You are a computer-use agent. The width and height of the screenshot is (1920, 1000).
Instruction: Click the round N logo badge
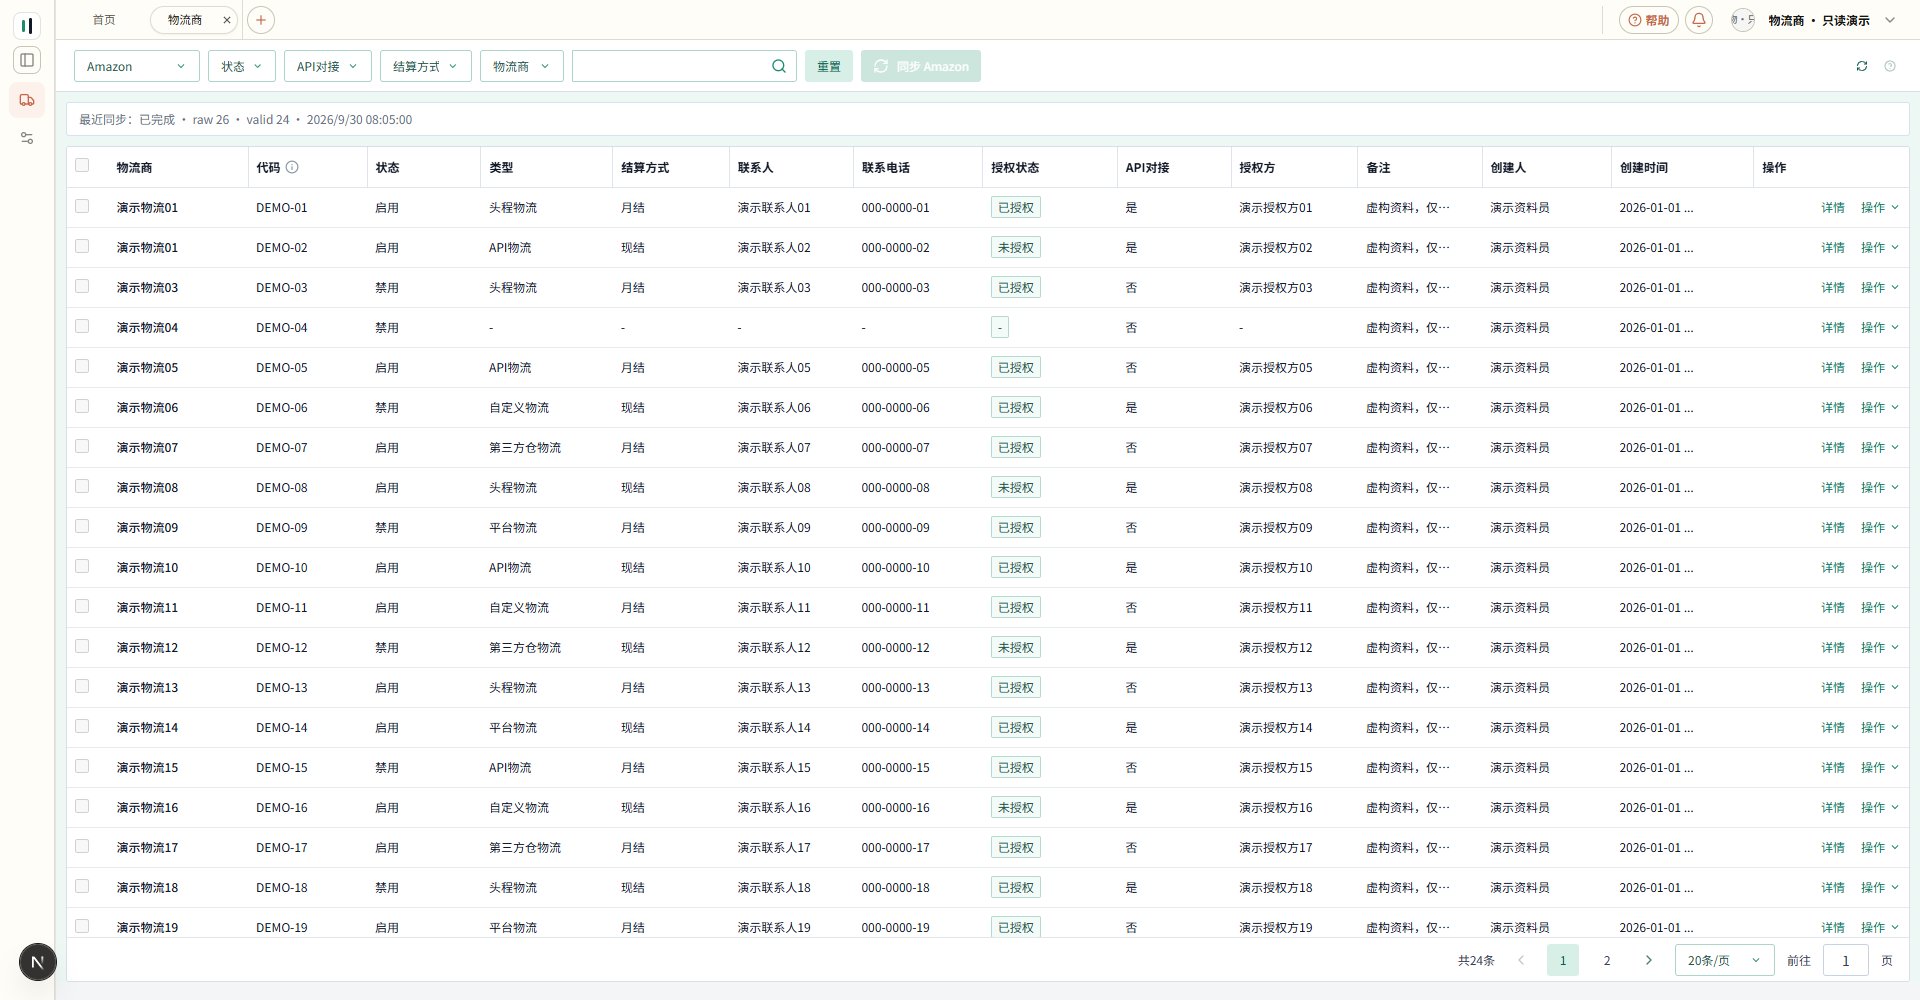click(37, 962)
